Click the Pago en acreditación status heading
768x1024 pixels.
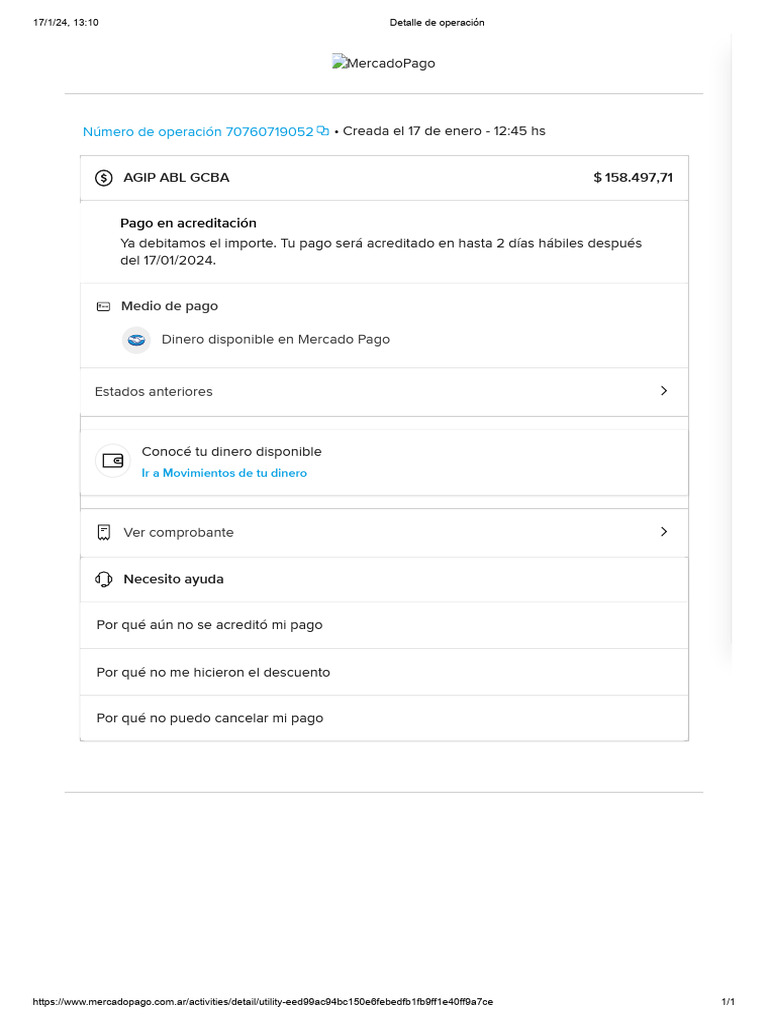tap(188, 223)
